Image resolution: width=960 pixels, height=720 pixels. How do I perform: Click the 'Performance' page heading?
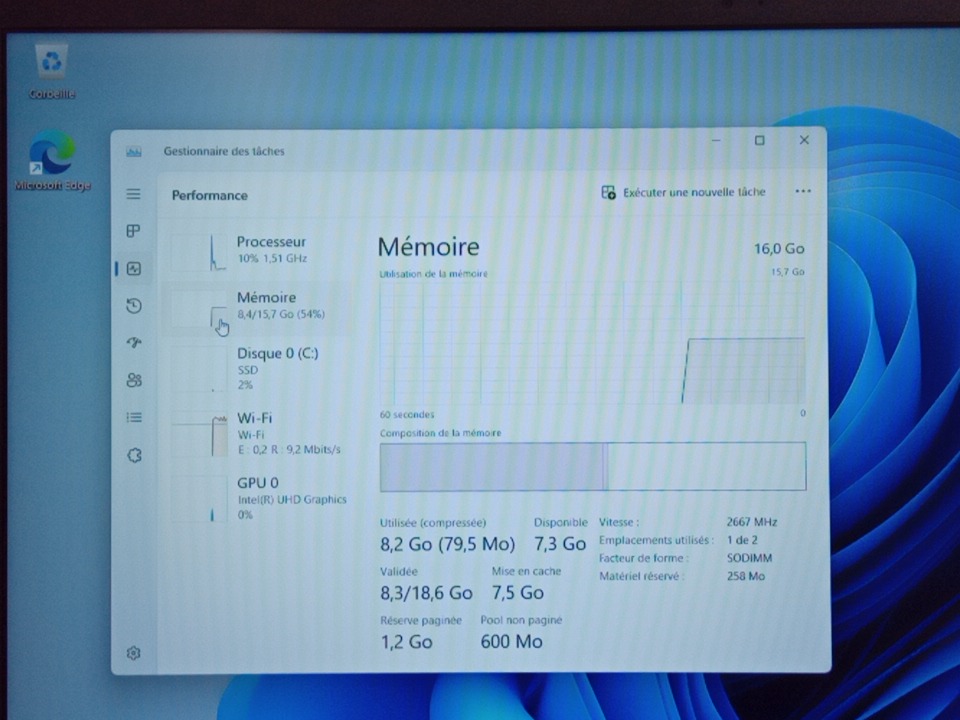point(209,195)
